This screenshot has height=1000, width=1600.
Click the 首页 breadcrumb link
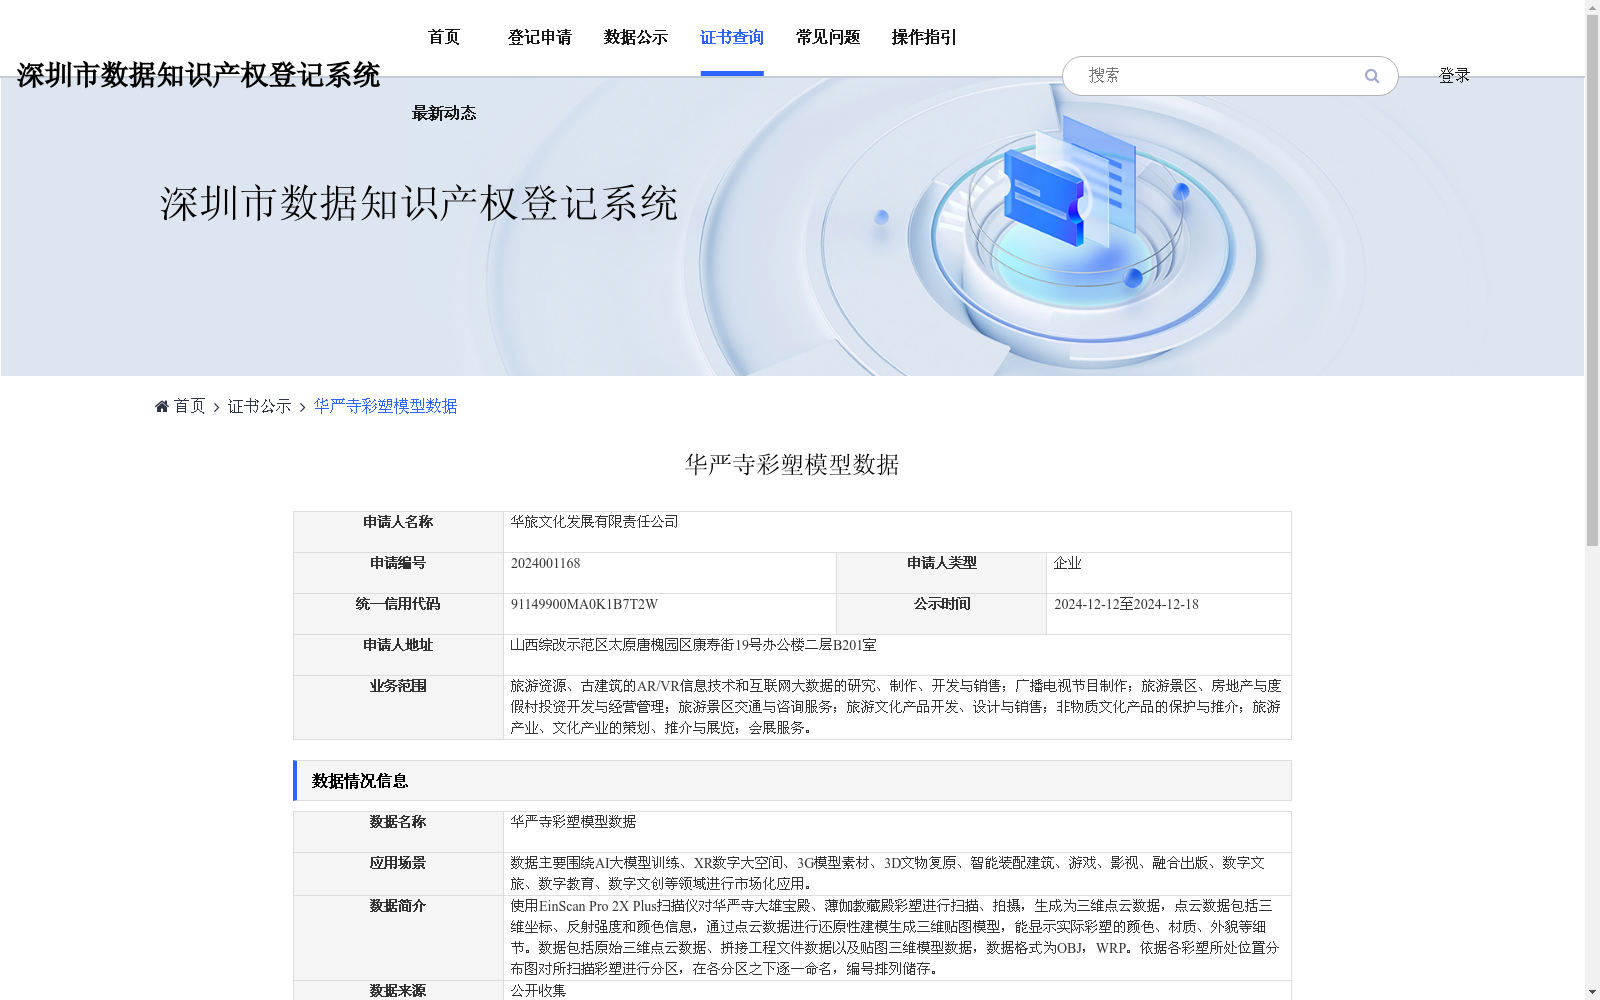coord(190,406)
